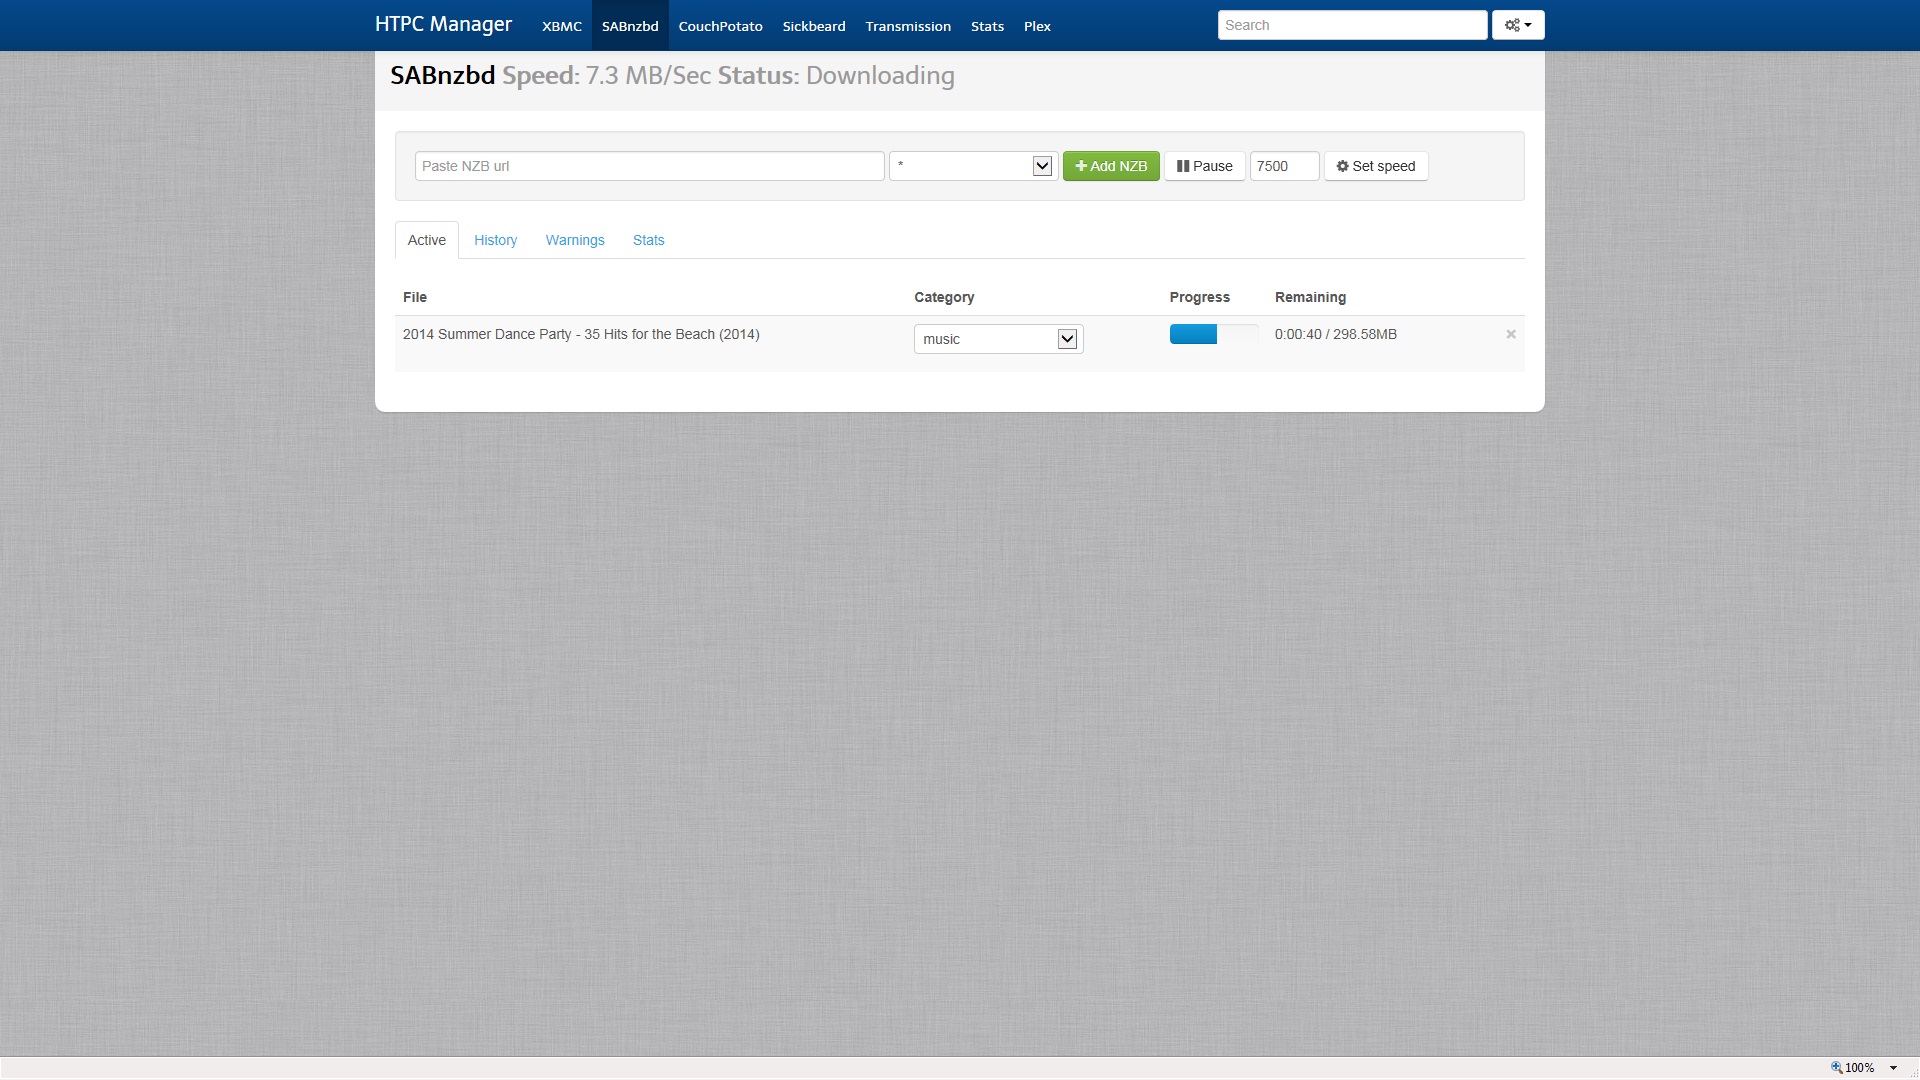This screenshot has height=1080, width=1920.
Task: Go to the XBMC navigation item
Action: point(562,26)
